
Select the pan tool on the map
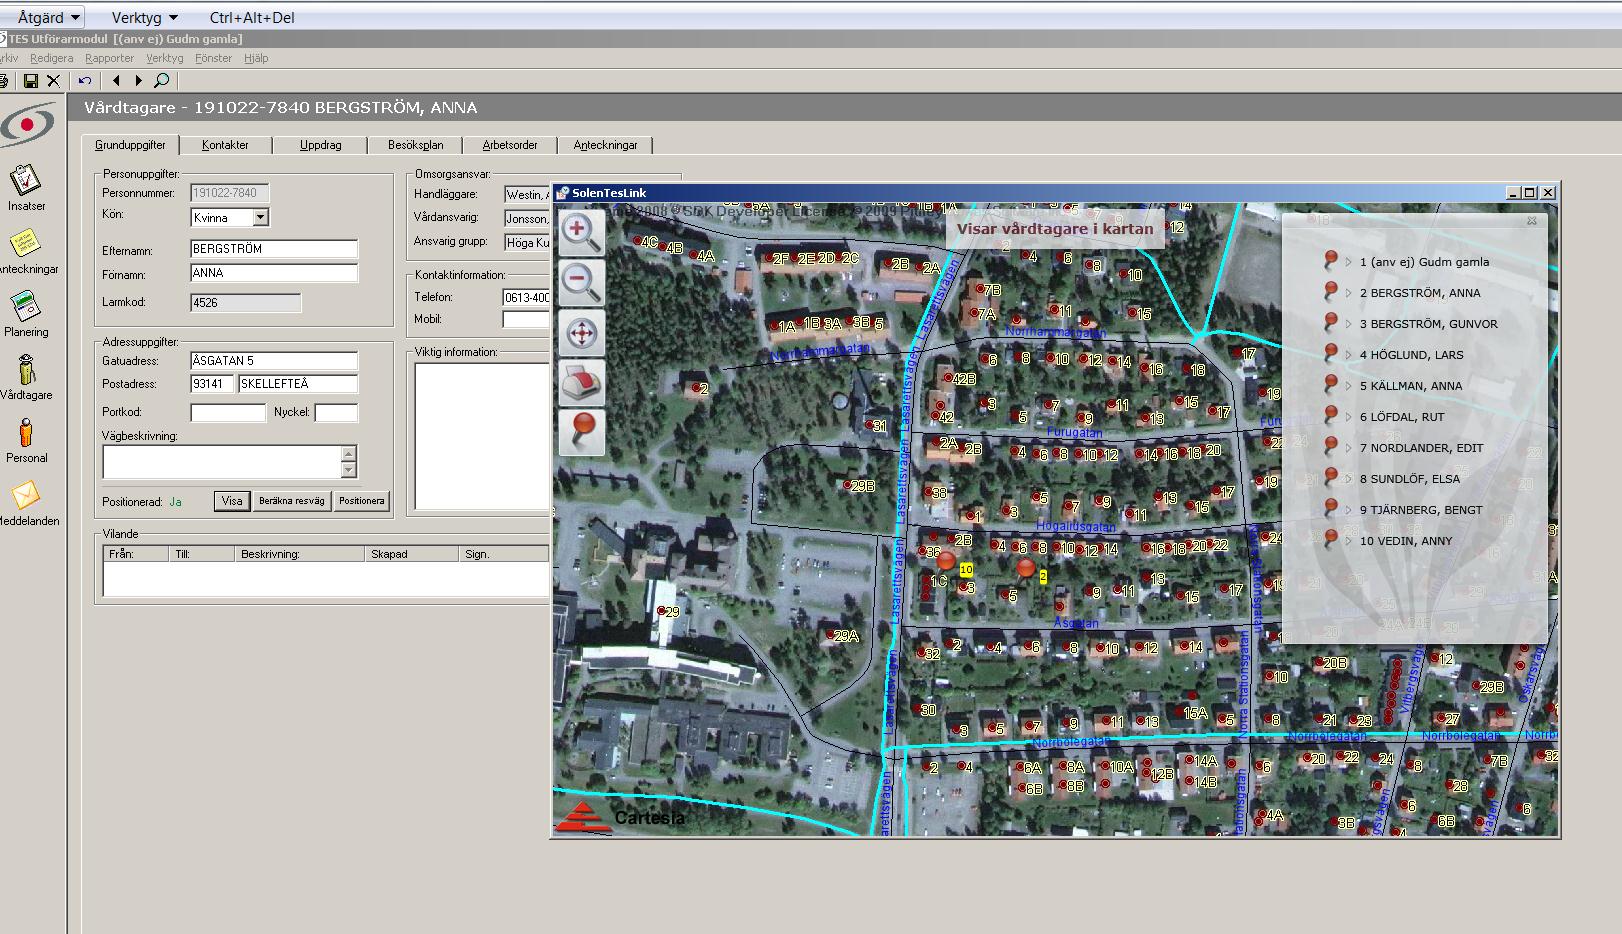coord(581,333)
